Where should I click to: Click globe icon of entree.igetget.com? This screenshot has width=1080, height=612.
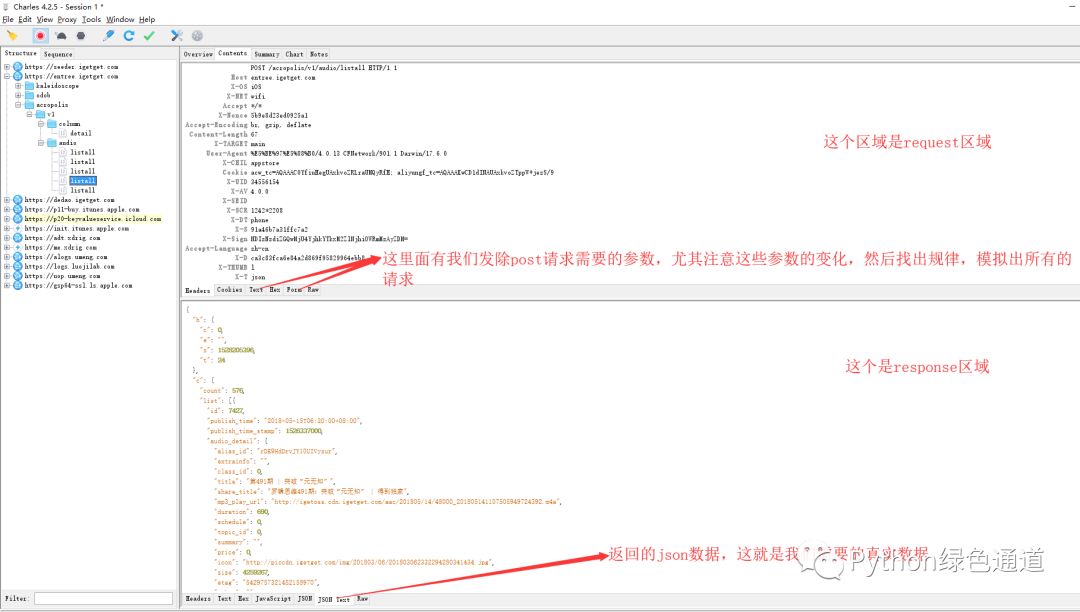(18, 76)
